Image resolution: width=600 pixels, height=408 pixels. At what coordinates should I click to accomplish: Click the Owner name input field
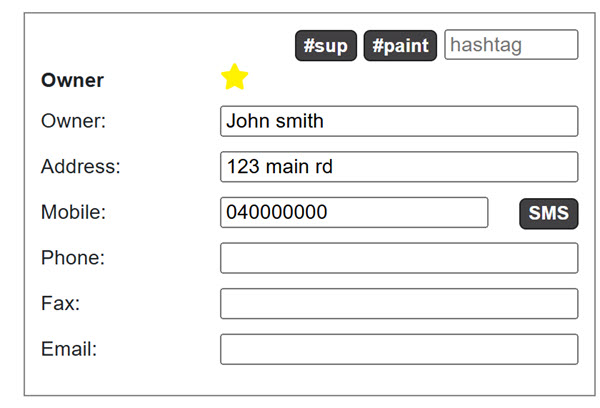coord(398,121)
